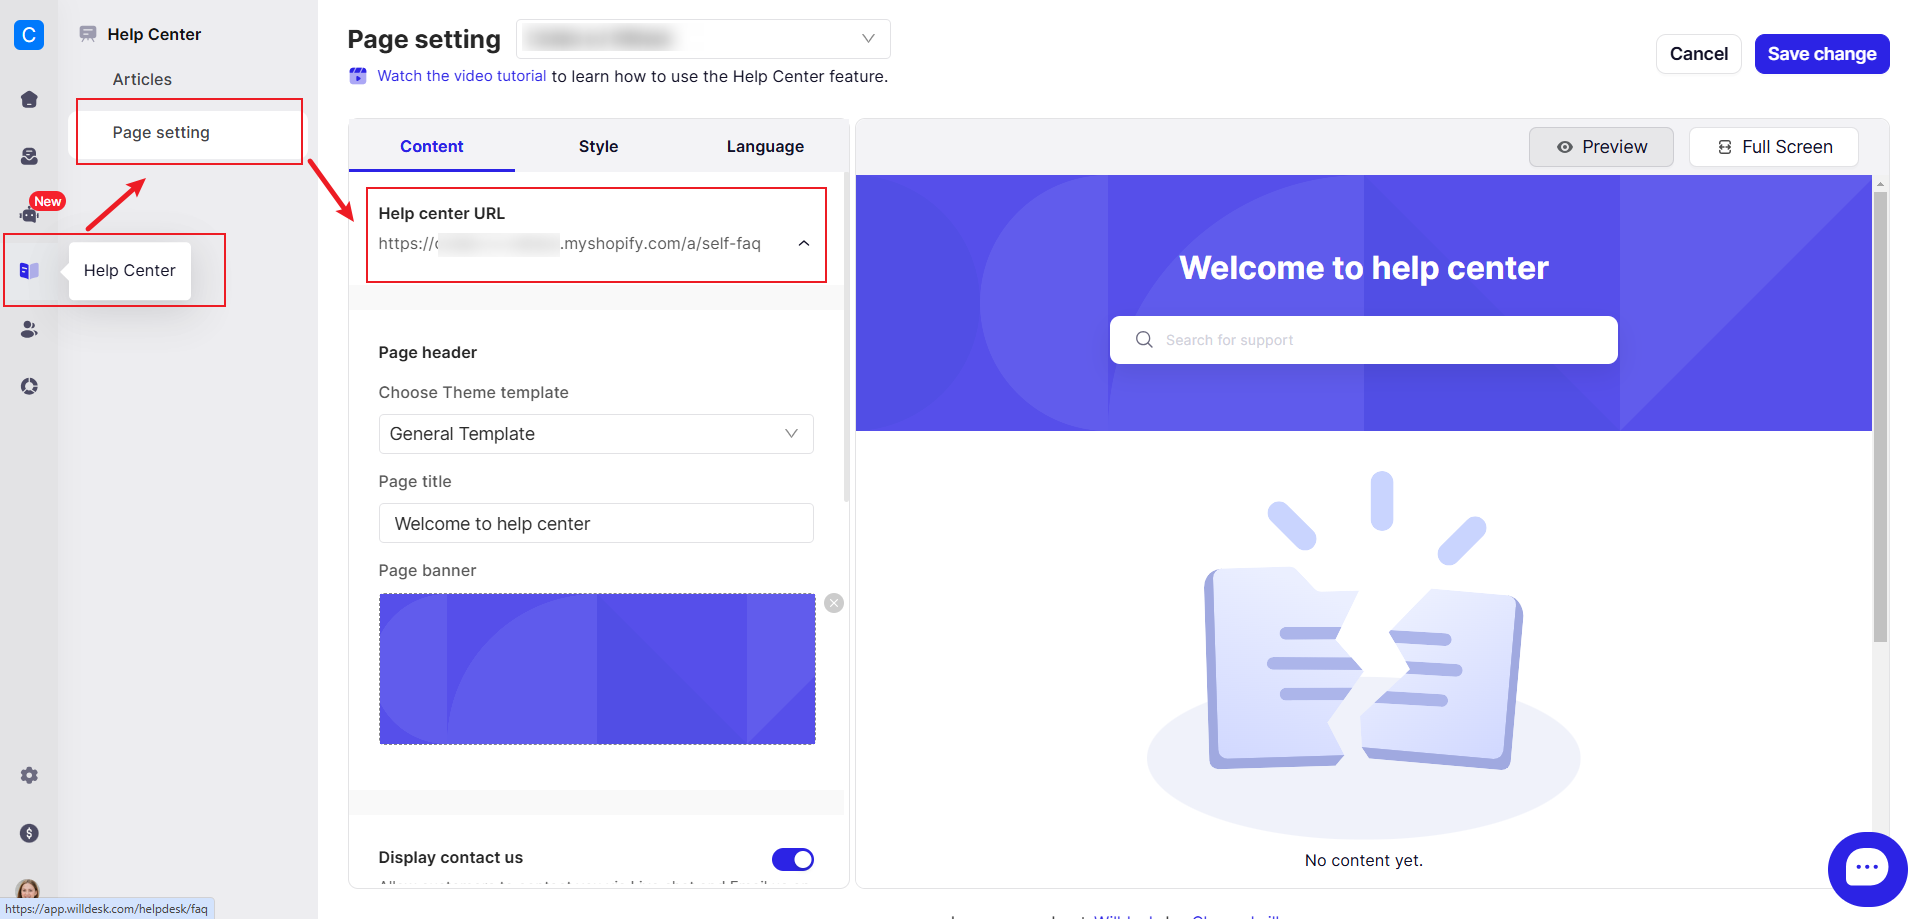This screenshot has height=919, width=1920.
Task: Open the inbox icon in sidebar
Action: coord(29,156)
